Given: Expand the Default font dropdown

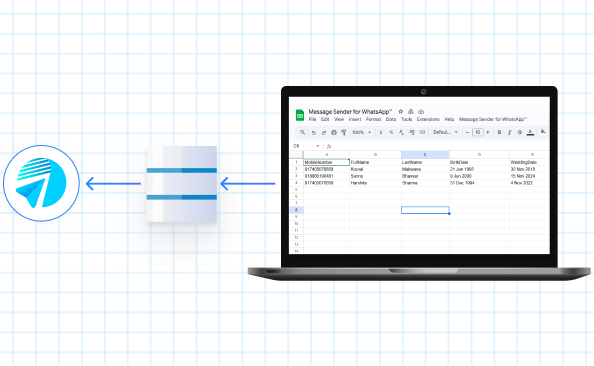Looking at the screenshot, I should click(446, 132).
